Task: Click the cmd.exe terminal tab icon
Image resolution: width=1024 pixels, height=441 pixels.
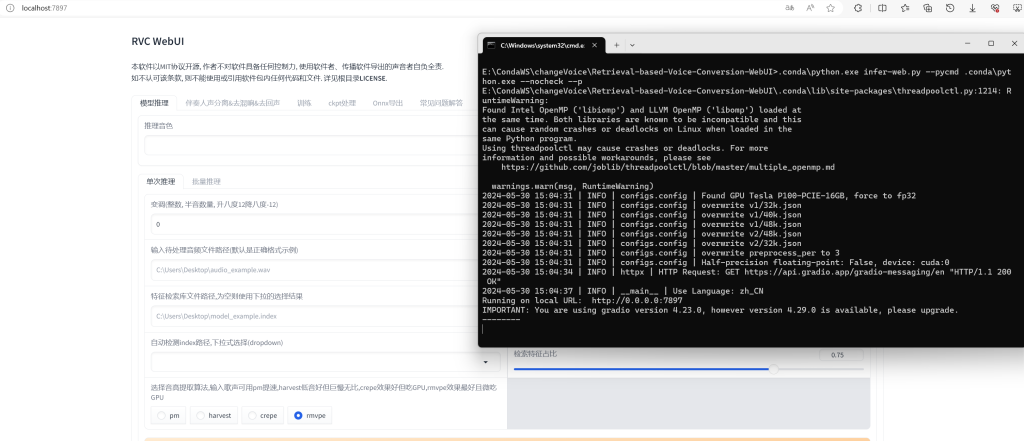Action: (x=490, y=45)
